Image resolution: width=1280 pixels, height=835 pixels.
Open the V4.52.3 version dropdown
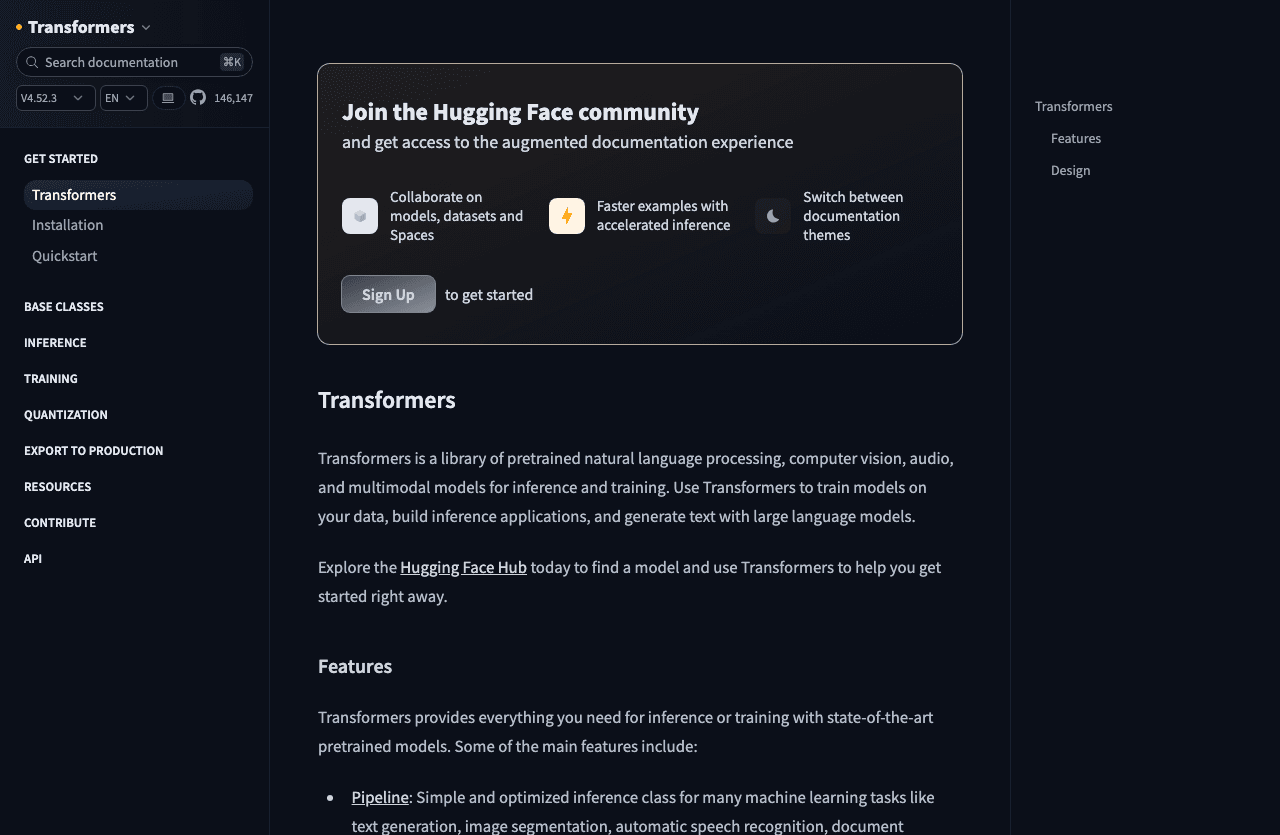55,97
